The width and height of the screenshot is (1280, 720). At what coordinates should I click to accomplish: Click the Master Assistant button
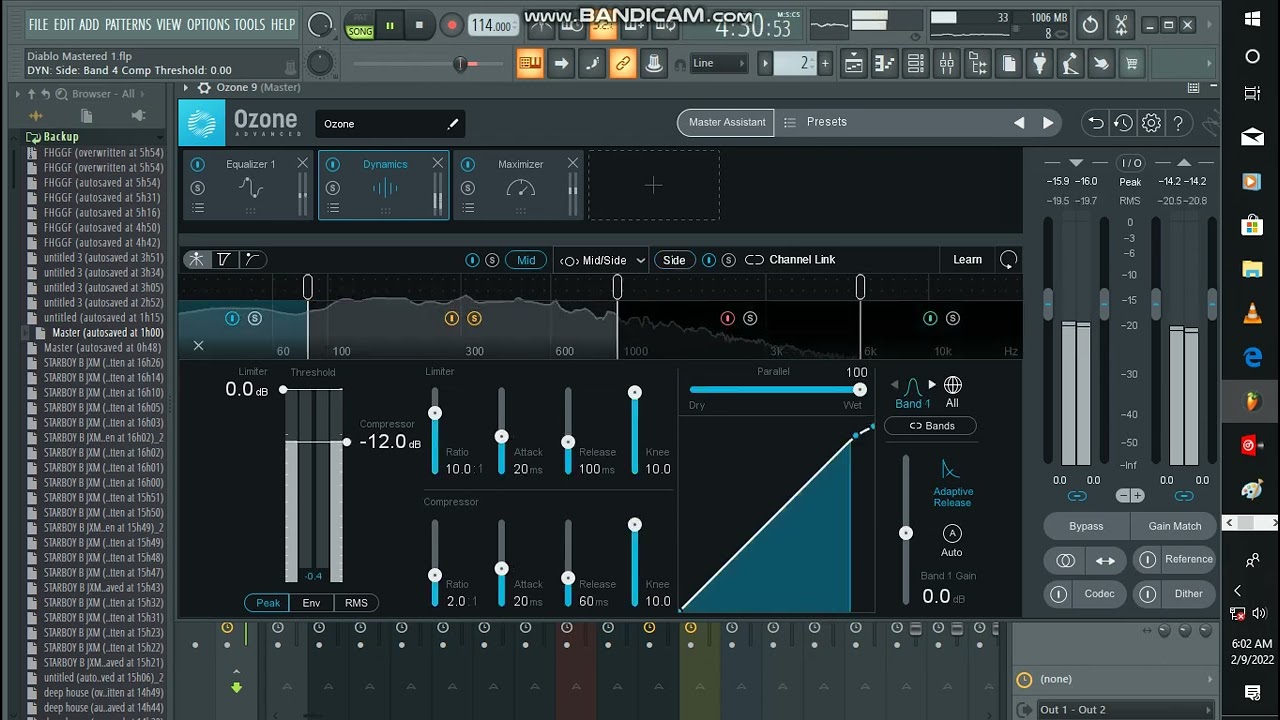point(727,122)
